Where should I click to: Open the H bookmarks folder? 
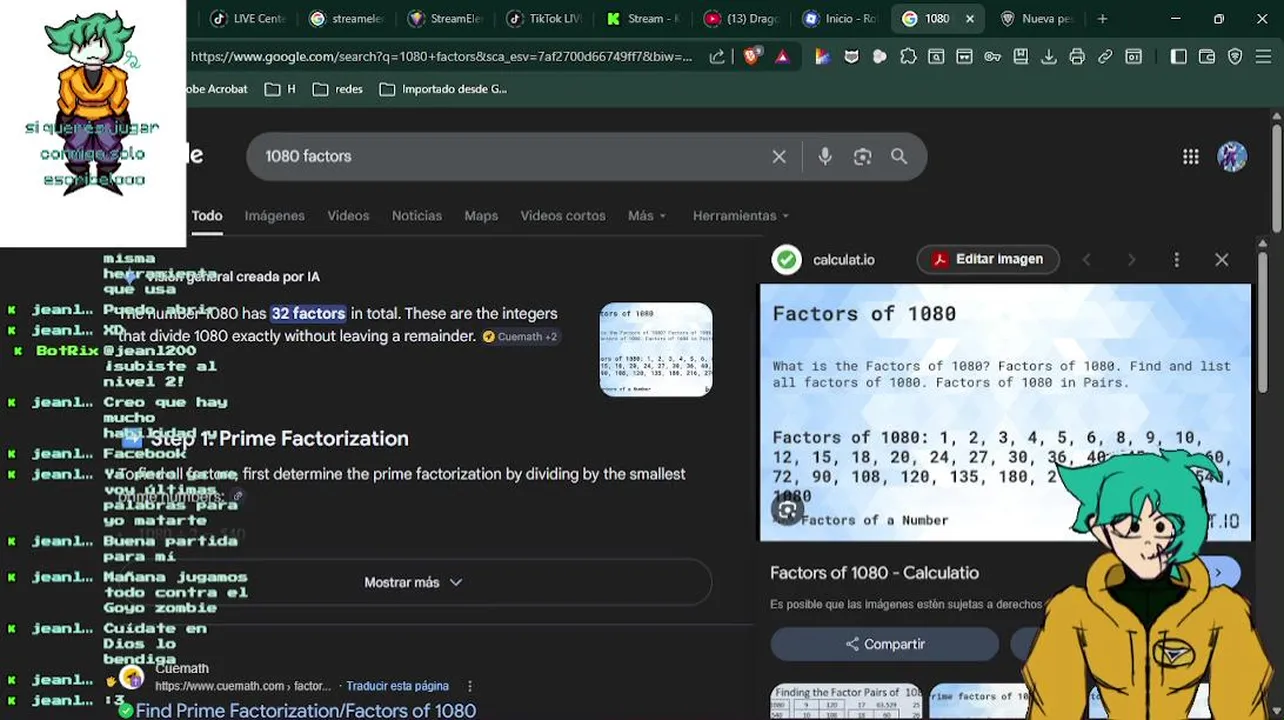click(279, 89)
